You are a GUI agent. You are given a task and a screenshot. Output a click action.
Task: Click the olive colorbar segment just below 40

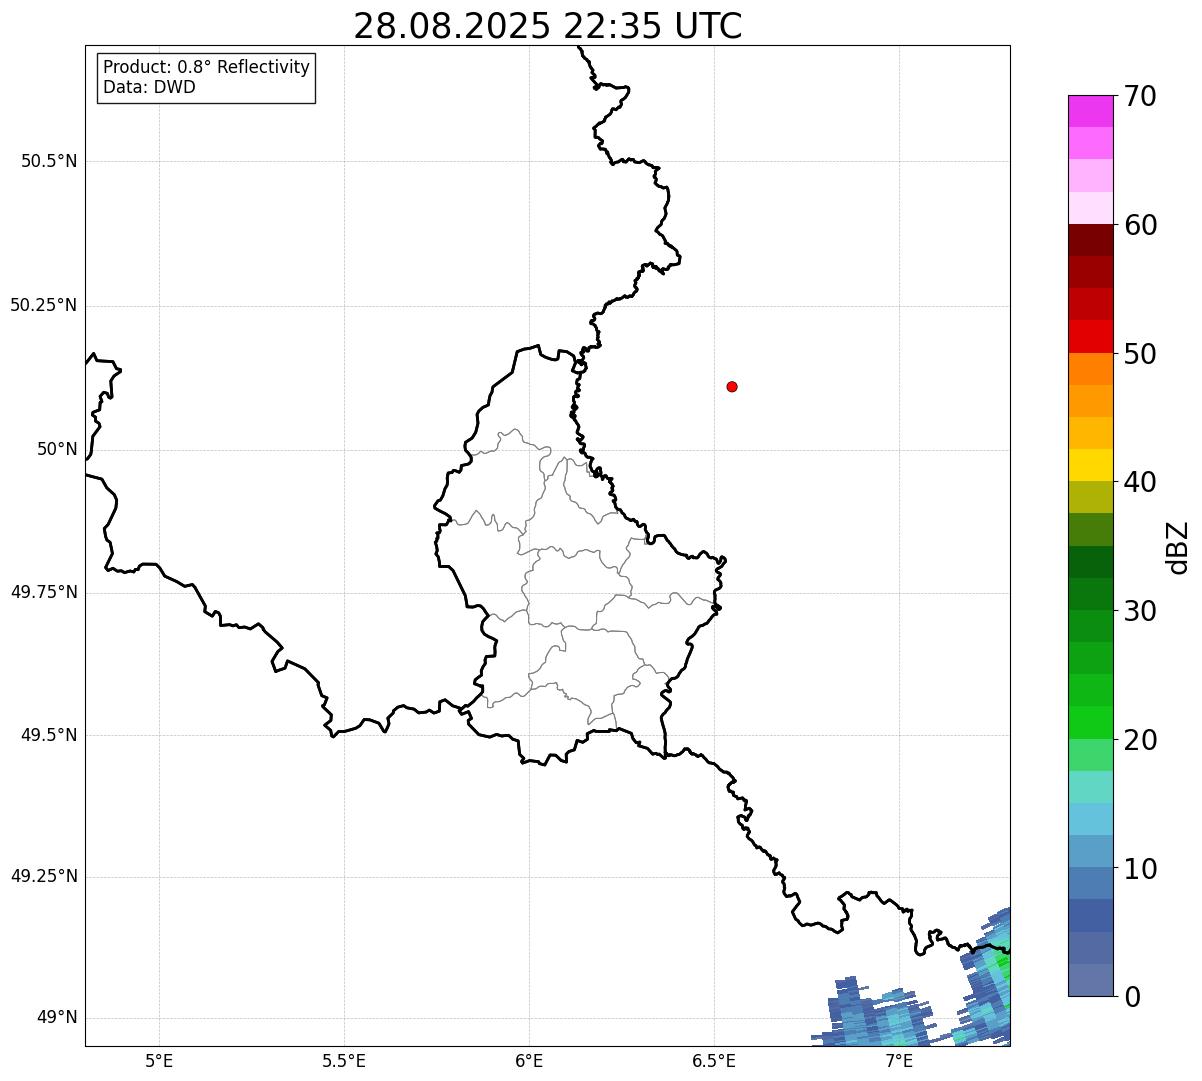coord(1090,497)
